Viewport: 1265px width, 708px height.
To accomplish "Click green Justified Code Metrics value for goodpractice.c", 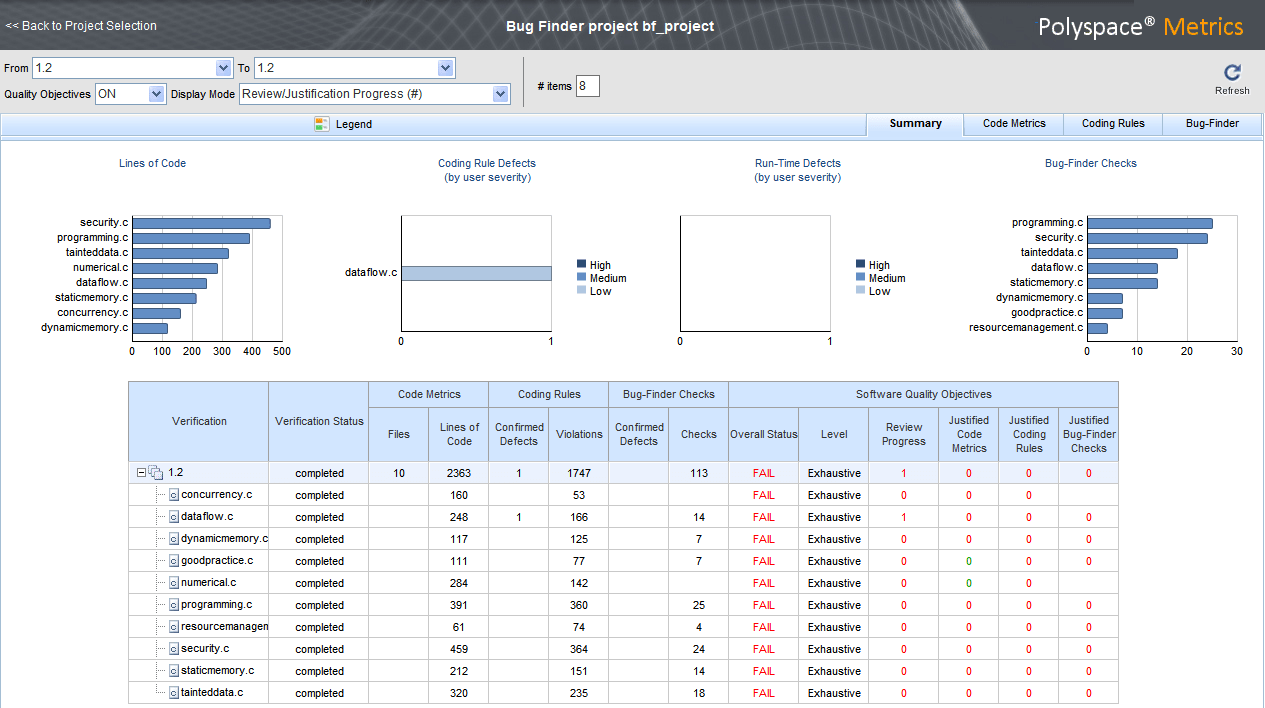I will 968,561.
